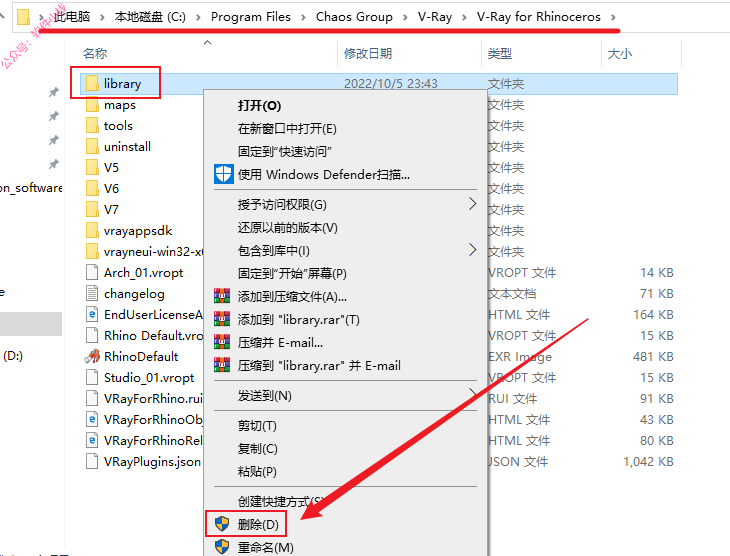Click the VRayPlugins.json file icon

92,461
